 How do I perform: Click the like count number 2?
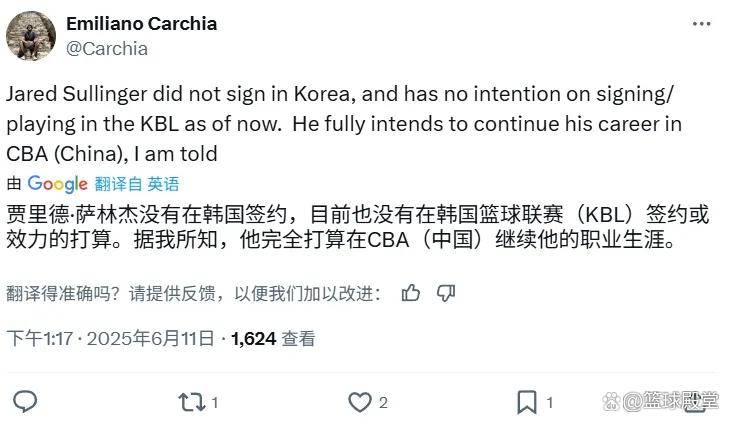(383, 402)
